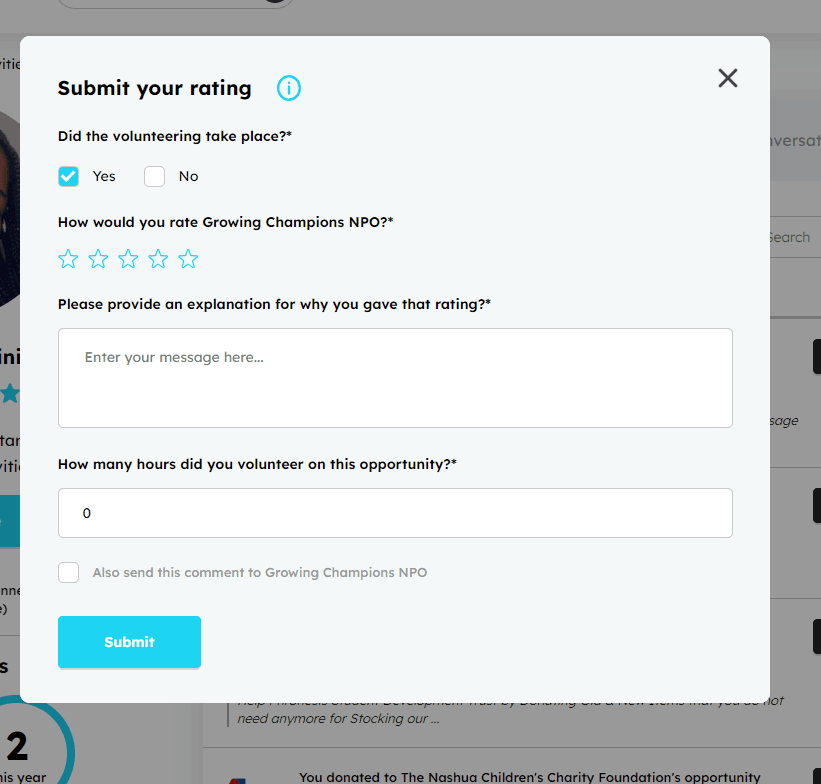This screenshot has height=784, width=821.
Task: Select the second rating star
Action: coord(98,260)
